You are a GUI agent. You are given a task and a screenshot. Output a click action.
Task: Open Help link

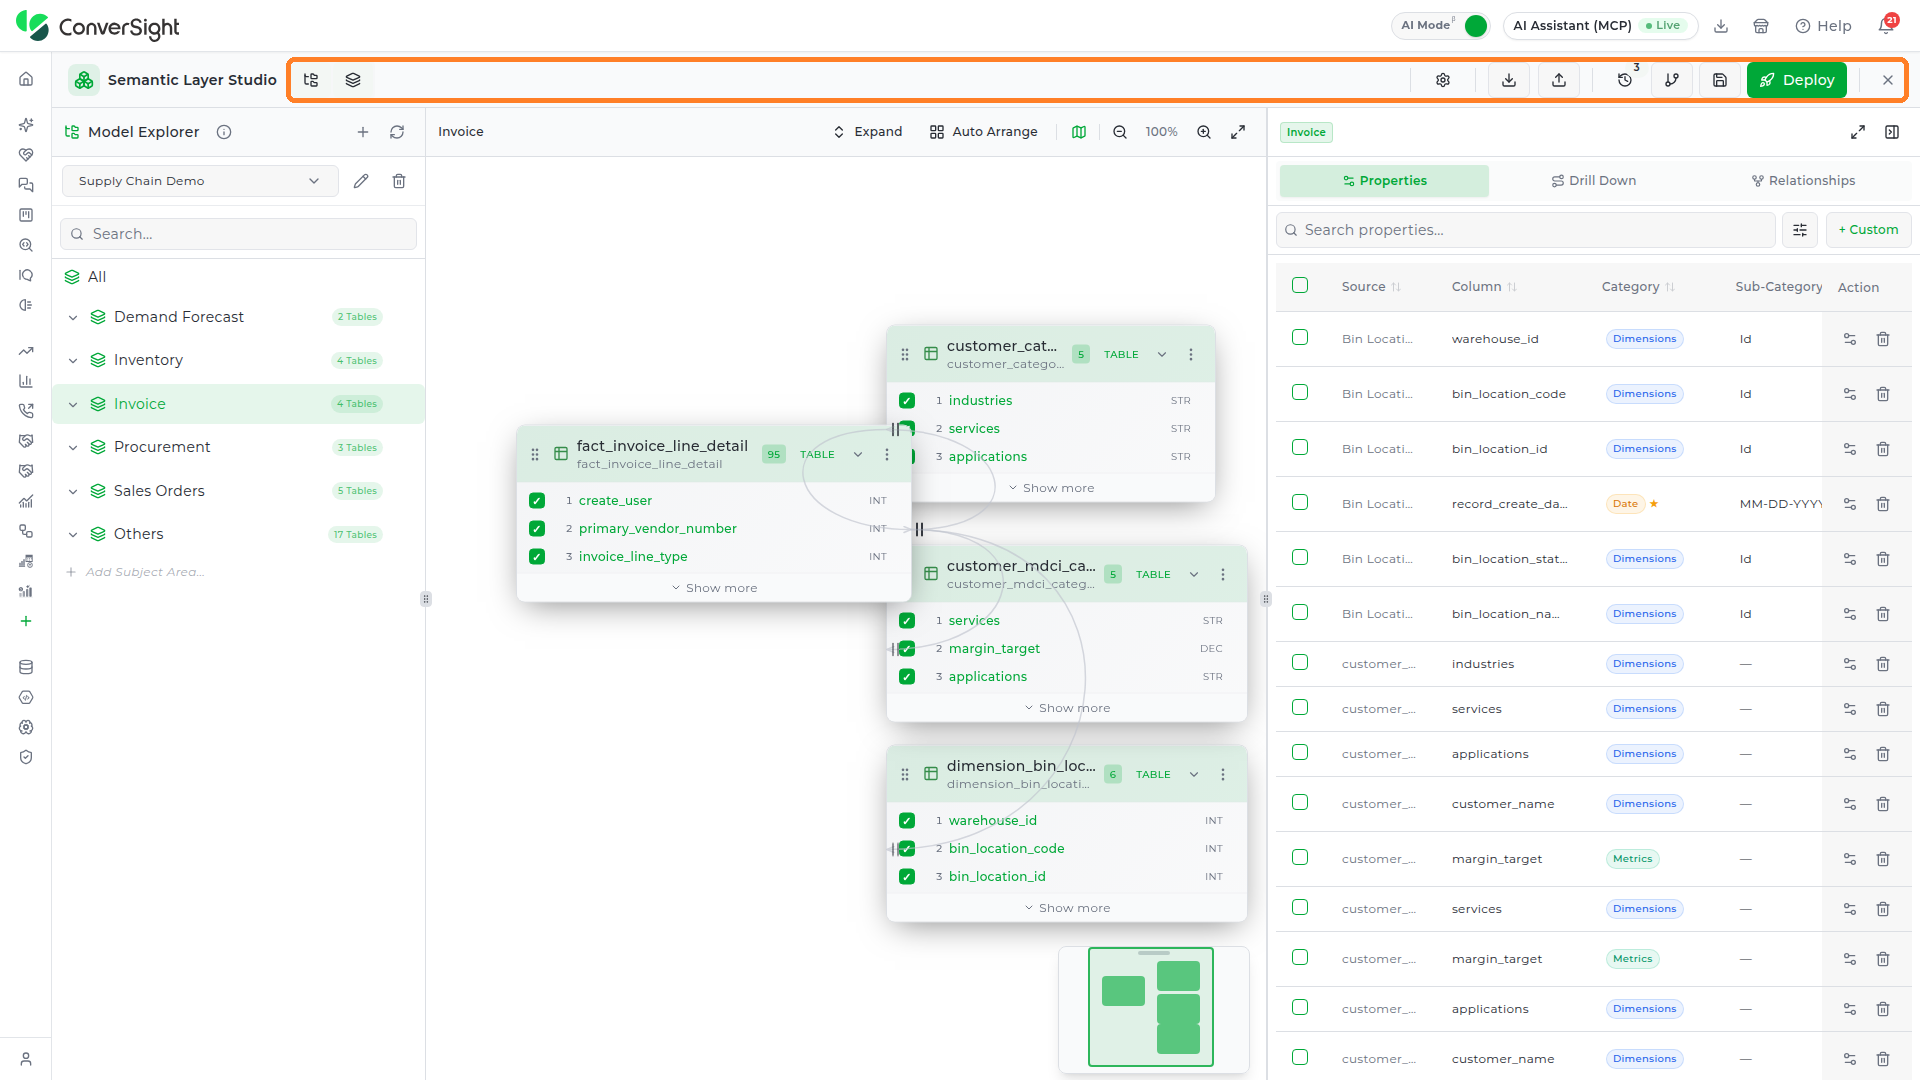tap(1823, 26)
